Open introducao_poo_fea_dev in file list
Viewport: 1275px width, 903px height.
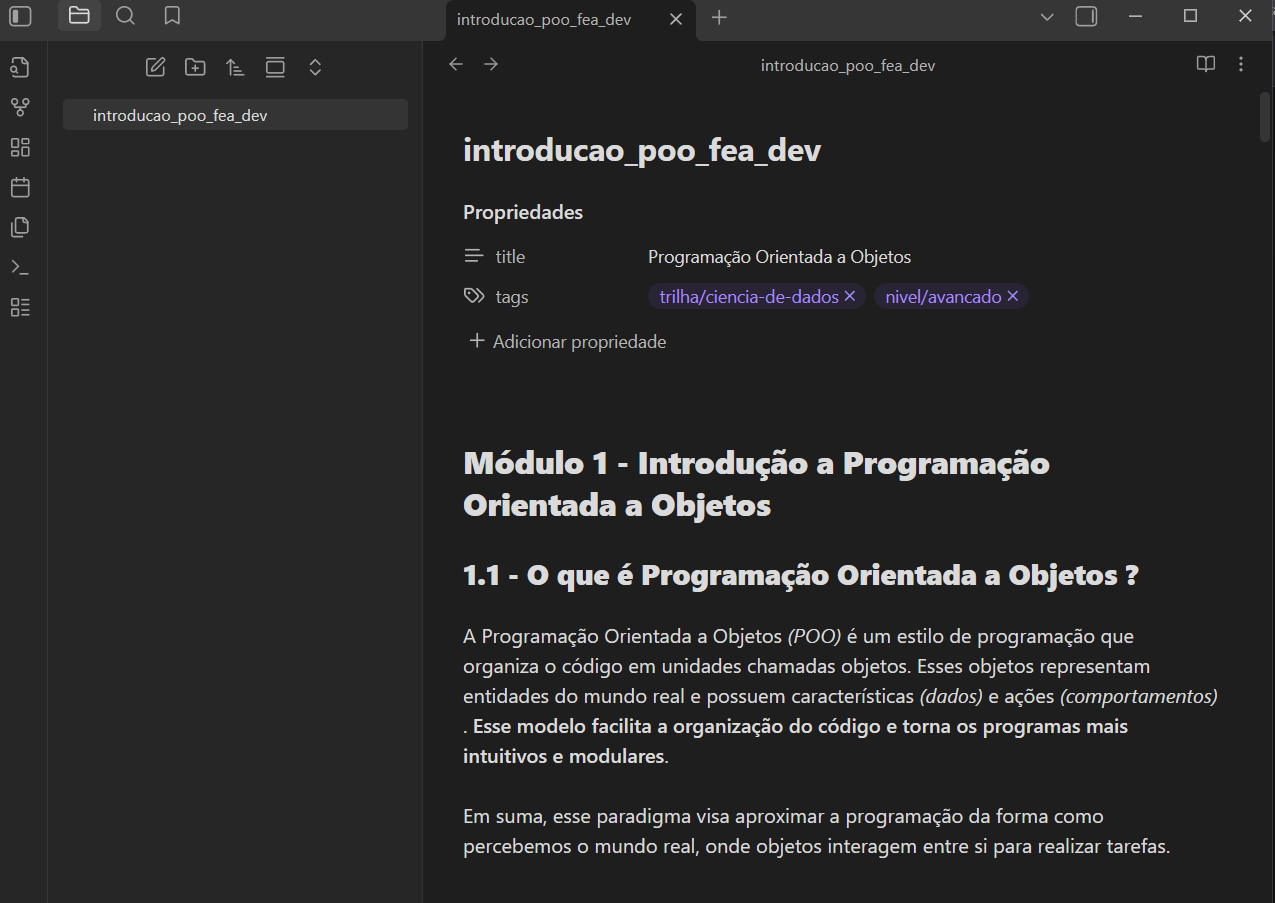click(180, 115)
